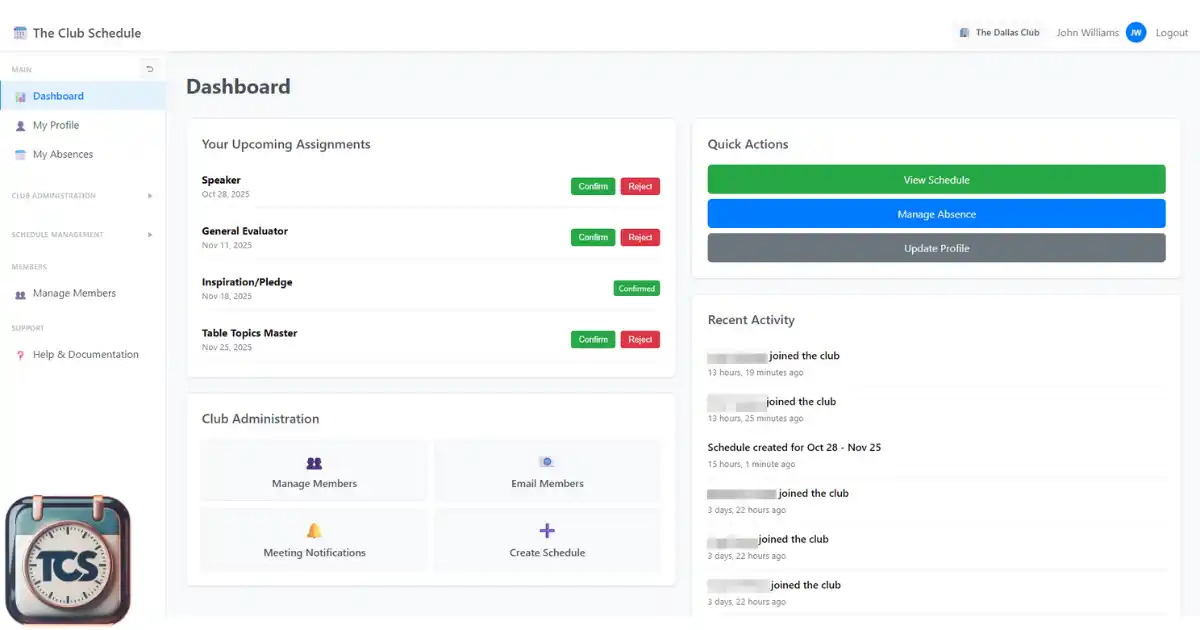
Task: Click the TCS clock logo image
Action: coord(68,560)
